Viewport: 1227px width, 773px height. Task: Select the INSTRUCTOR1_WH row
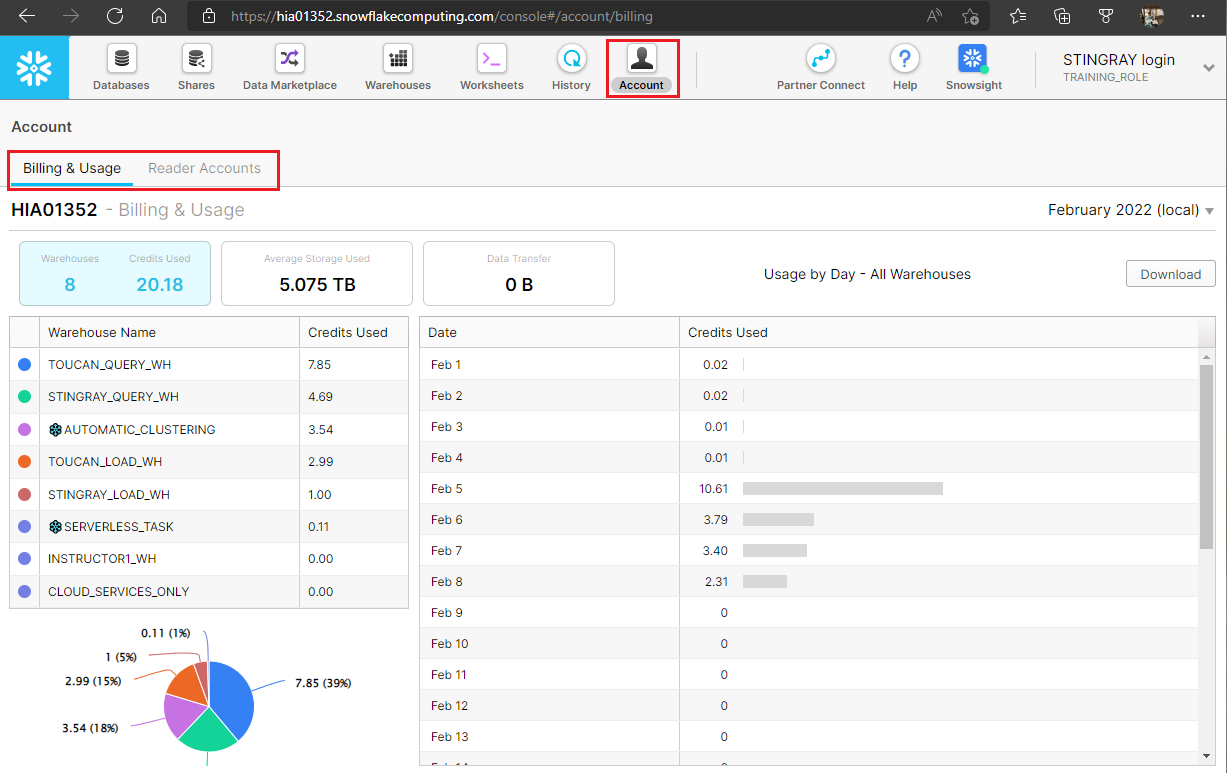pyautogui.click(x=209, y=559)
